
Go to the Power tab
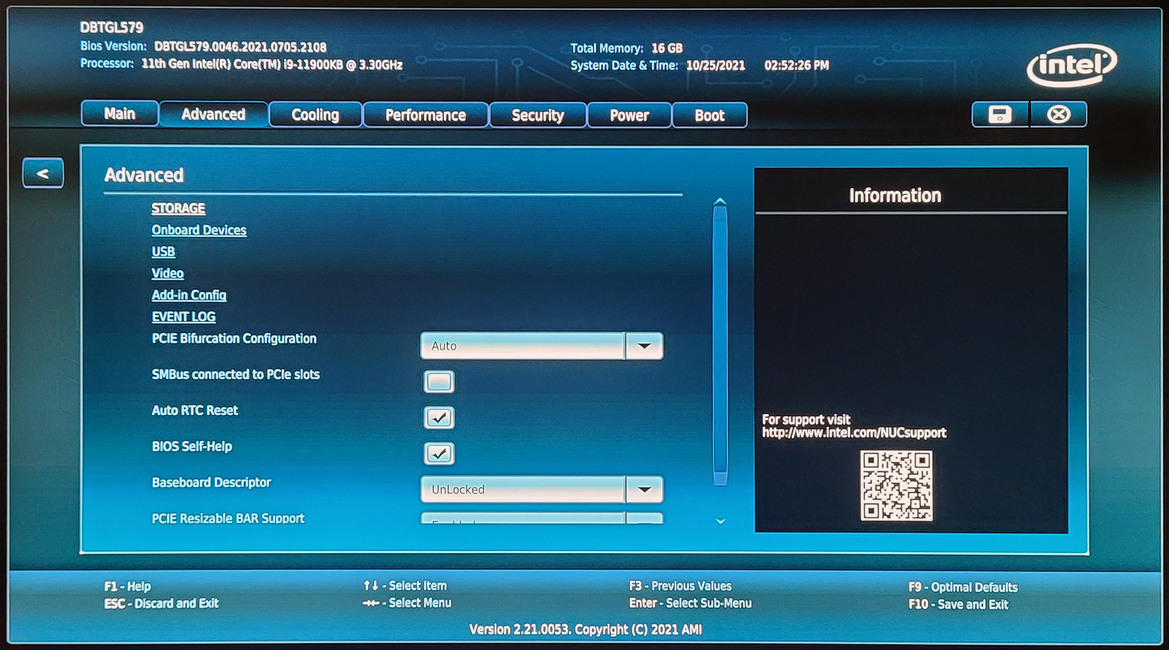(x=629, y=115)
